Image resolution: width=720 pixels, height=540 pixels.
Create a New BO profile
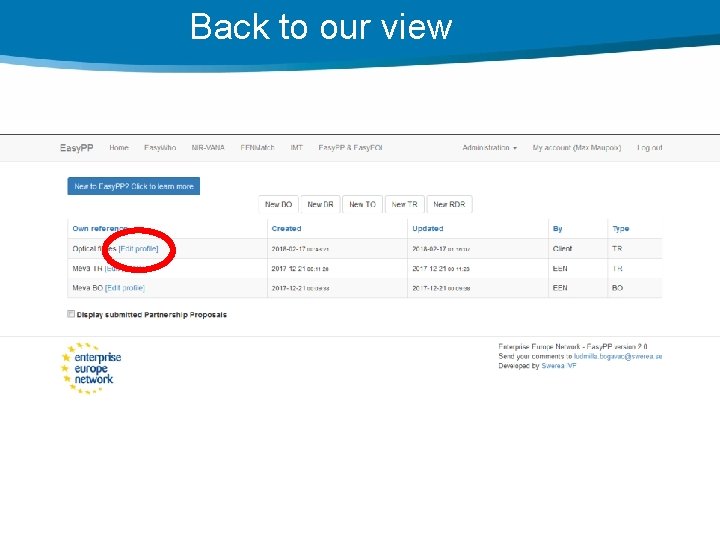pos(278,204)
